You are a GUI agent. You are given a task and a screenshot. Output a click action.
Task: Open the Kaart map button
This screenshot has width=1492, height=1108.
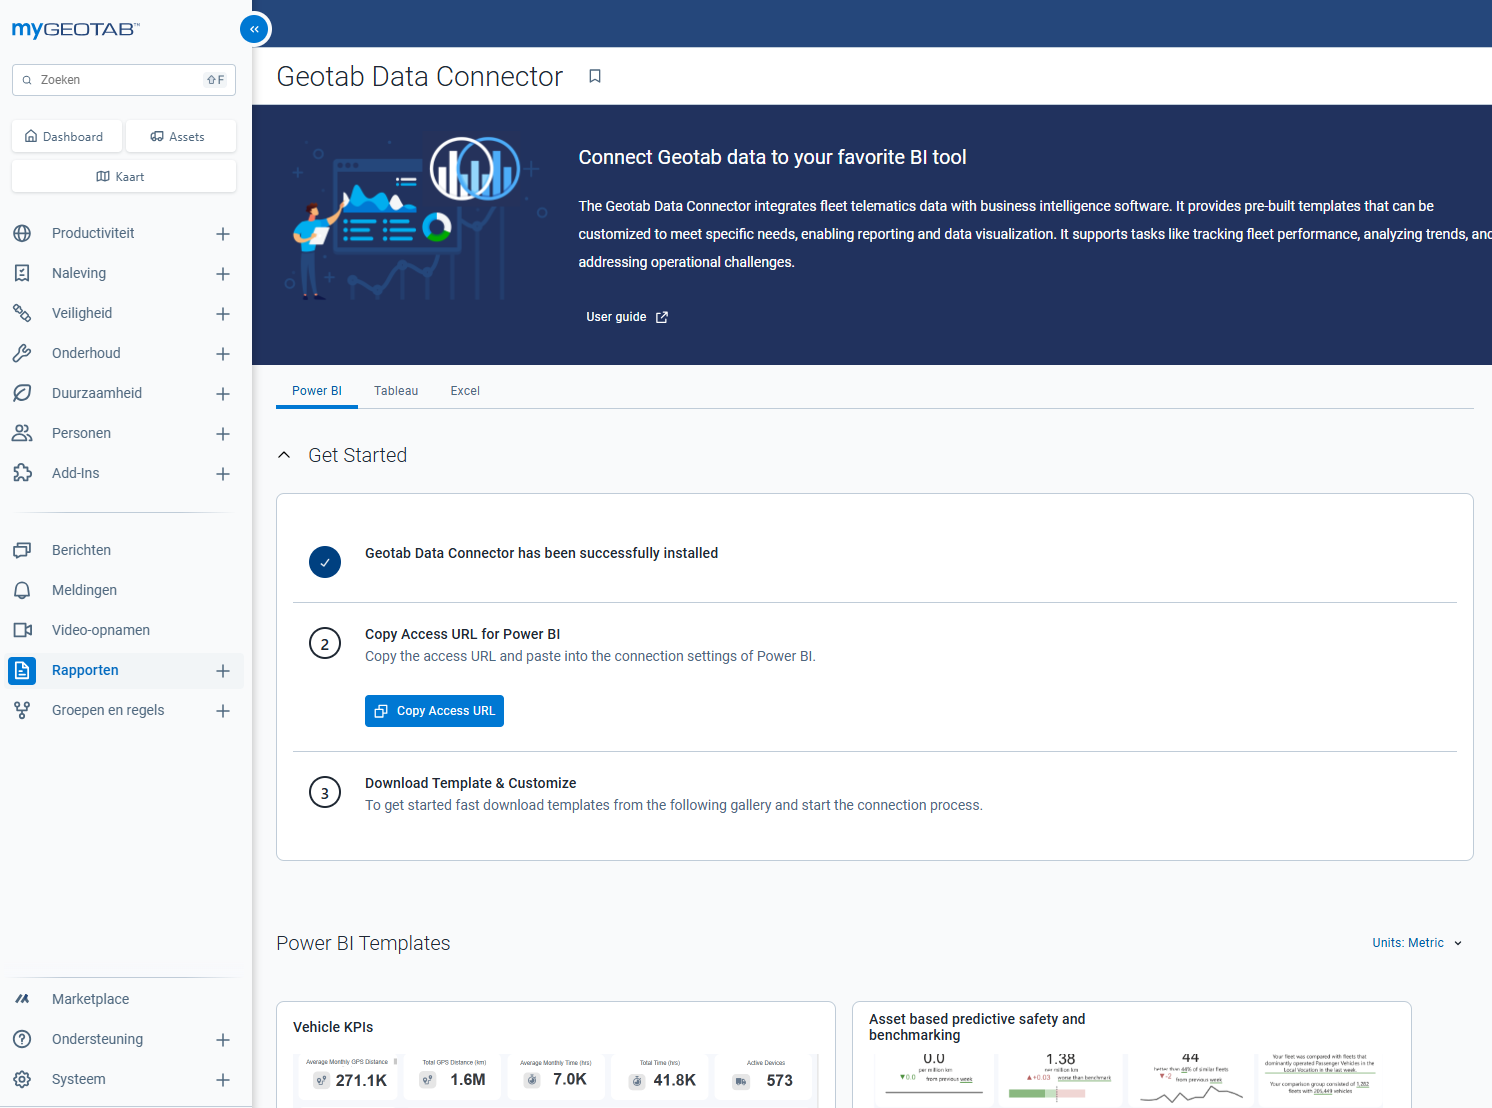(x=124, y=176)
